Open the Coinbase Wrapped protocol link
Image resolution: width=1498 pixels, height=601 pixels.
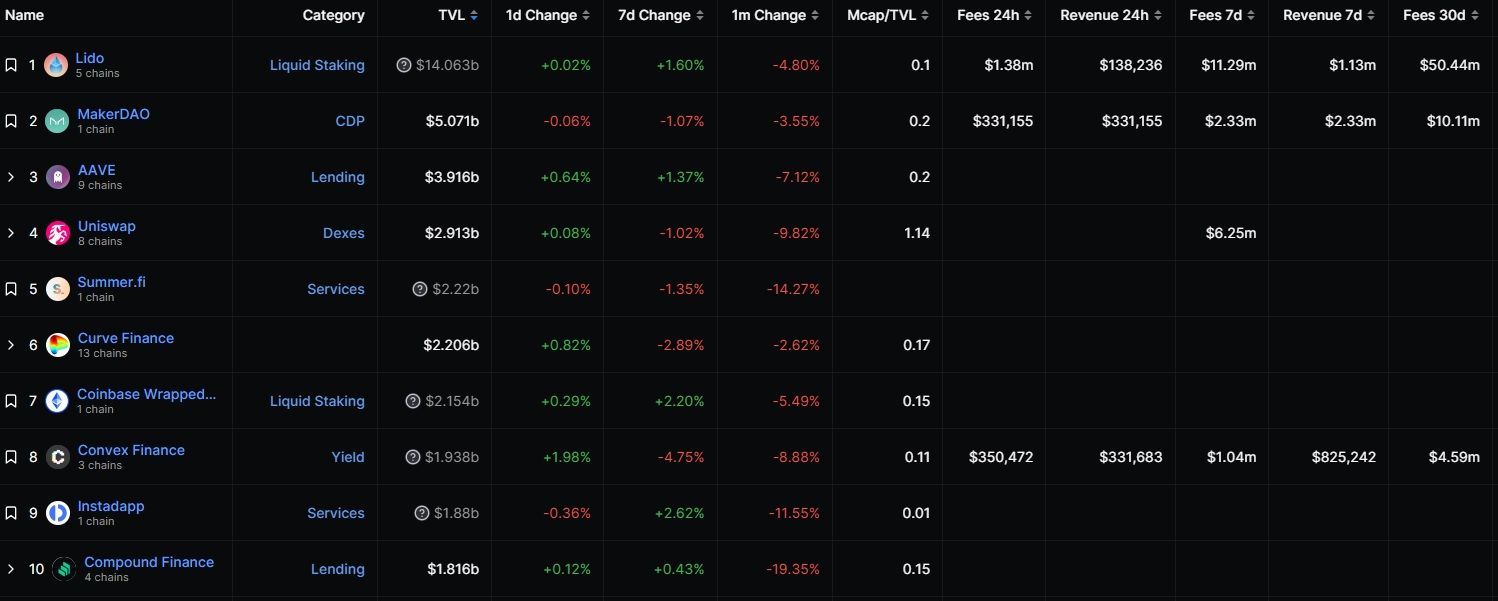(x=146, y=394)
